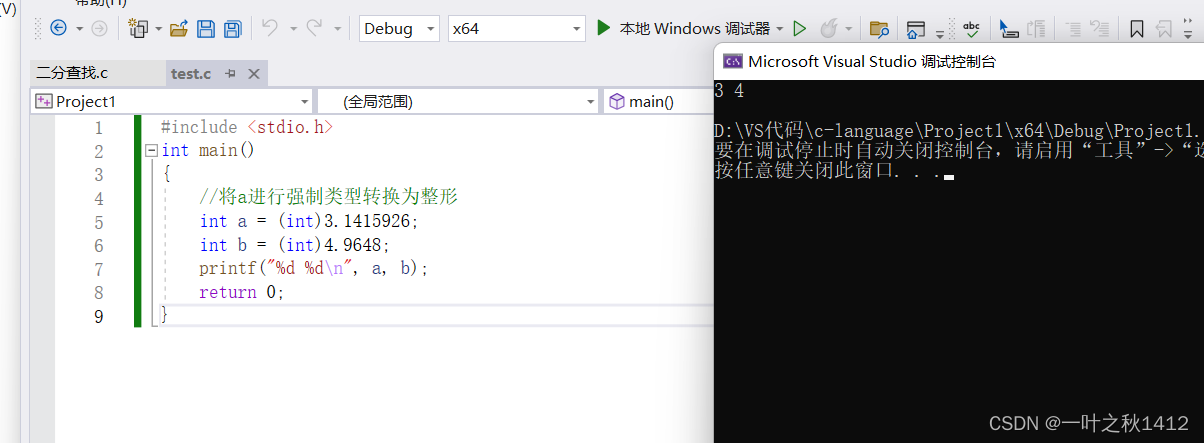The image size is (1204, 443).
Task: Expand the global scope (全局范围) dropdown
Action: click(591, 101)
